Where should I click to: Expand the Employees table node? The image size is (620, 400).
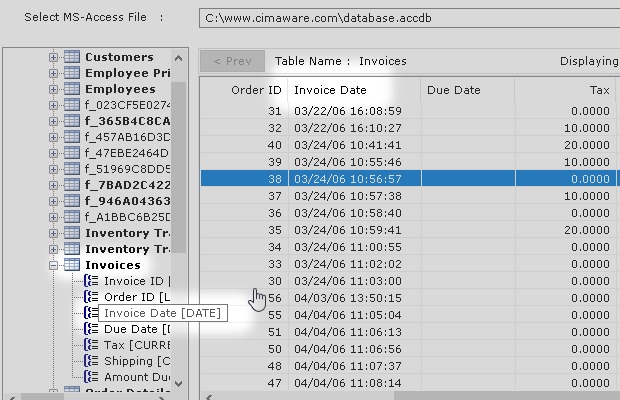click(x=54, y=89)
